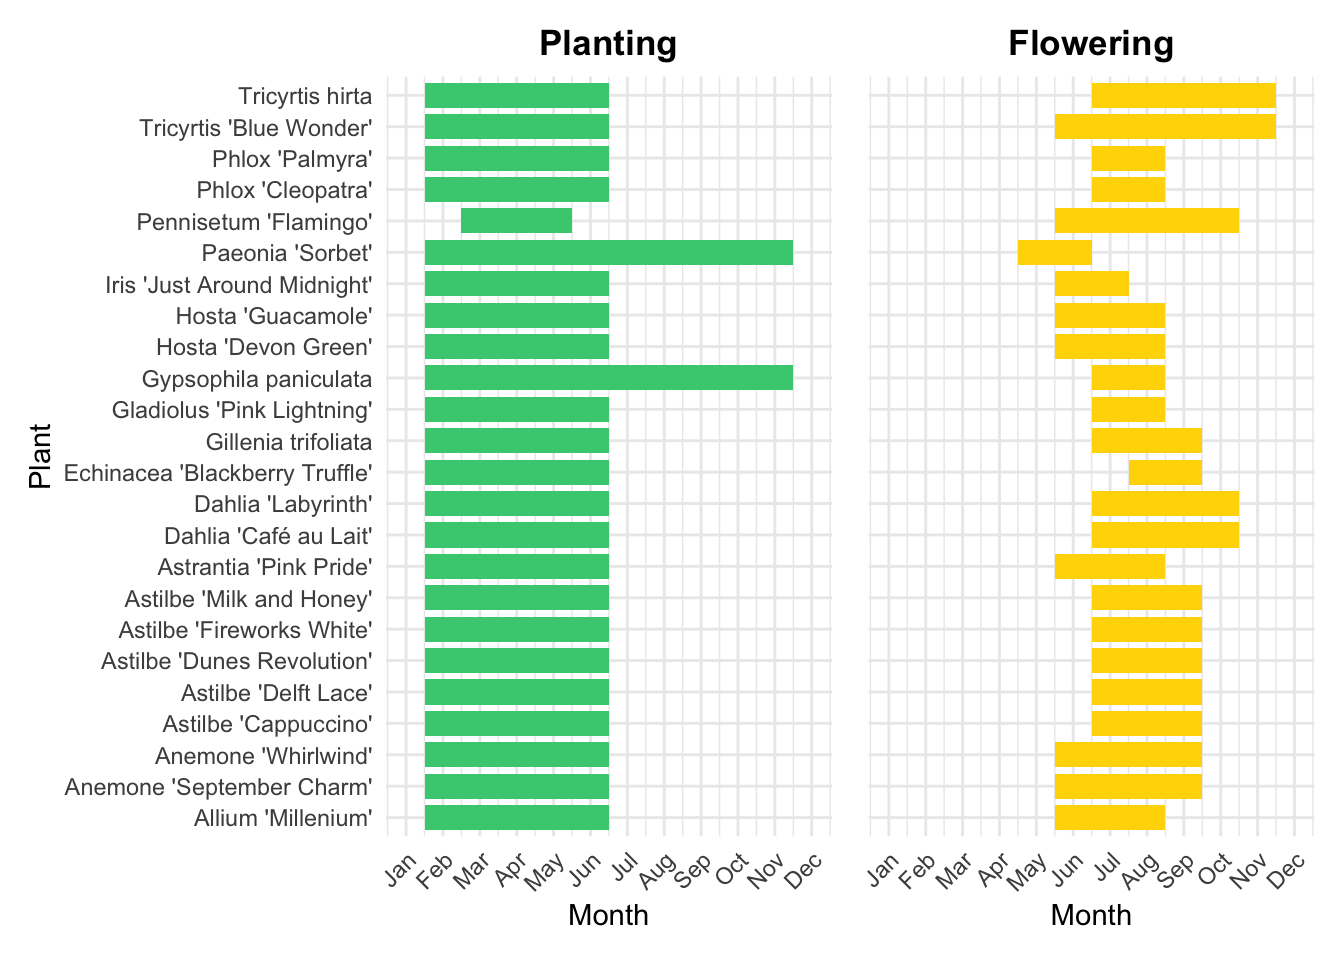The width and height of the screenshot is (1344, 960).
Task: Click the Planting chart title
Action: pyautogui.click(x=608, y=44)
